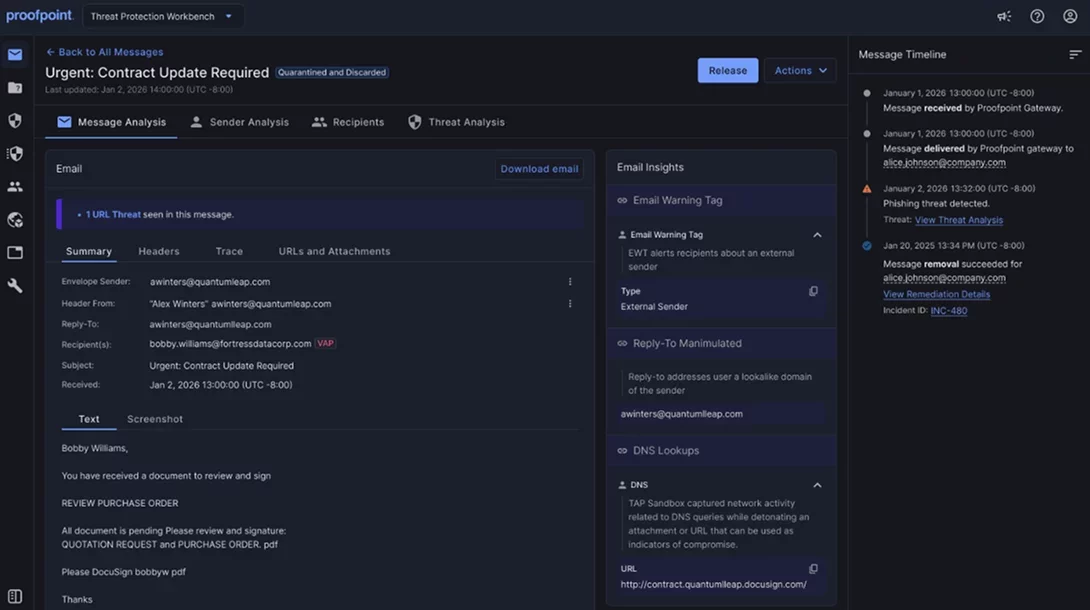Switch to Message Analysis tab
Screen dimensions: 1090x610
click(111, 122)
